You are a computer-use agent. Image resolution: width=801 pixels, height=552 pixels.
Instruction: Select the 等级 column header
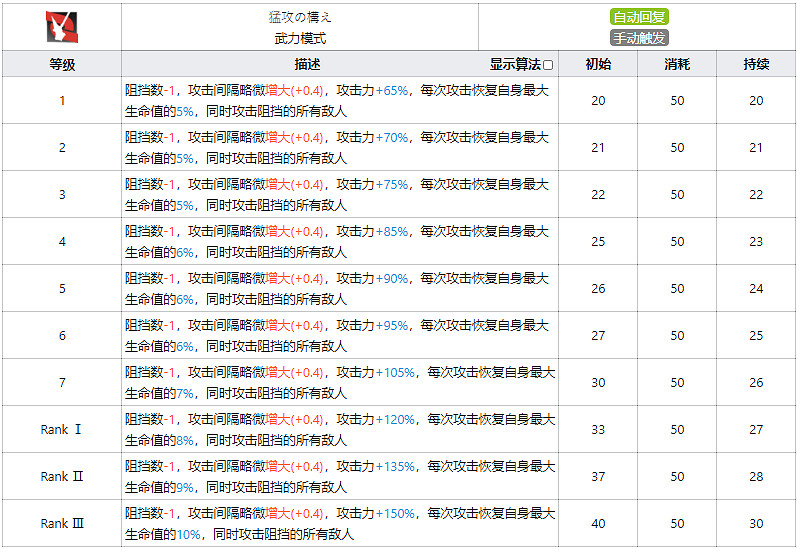[62, 64]
